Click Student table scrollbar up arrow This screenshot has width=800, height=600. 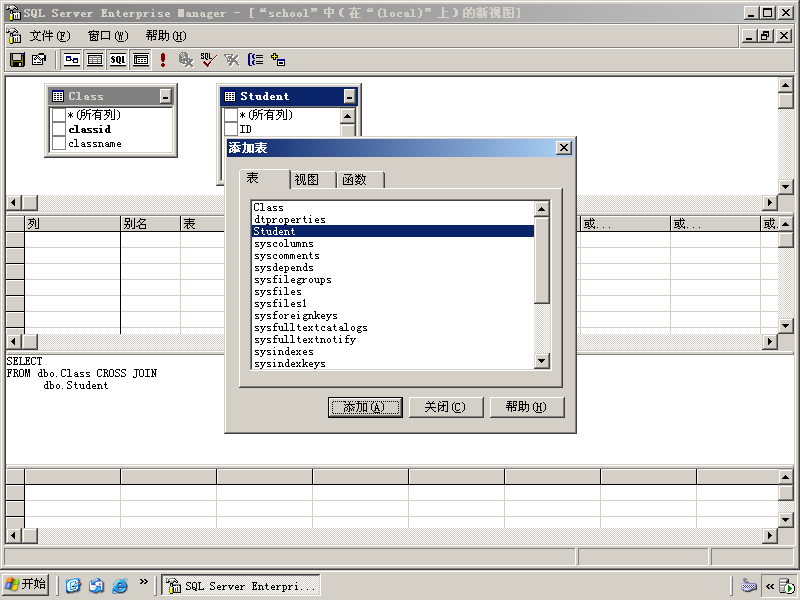tap(347, 116)
